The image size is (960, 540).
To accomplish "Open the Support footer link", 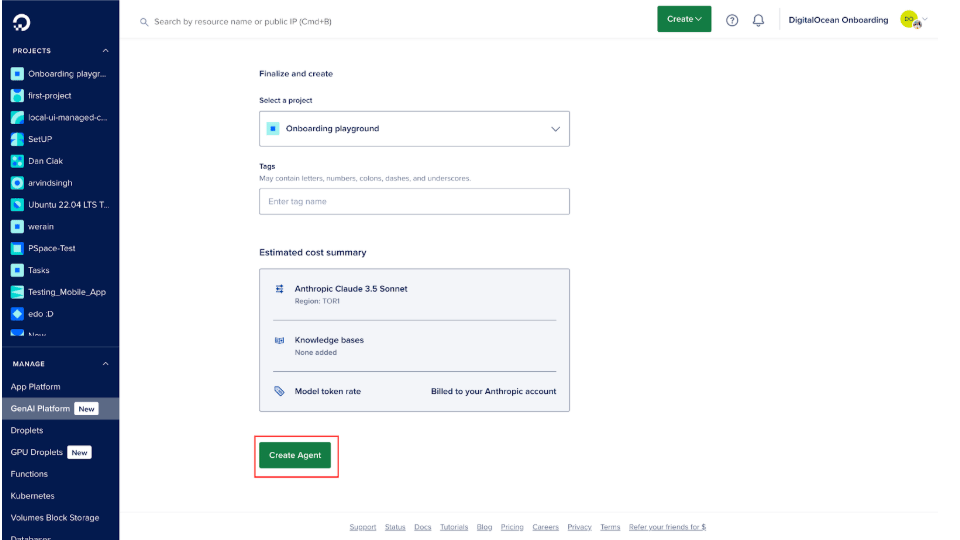I will coord(362,527).
